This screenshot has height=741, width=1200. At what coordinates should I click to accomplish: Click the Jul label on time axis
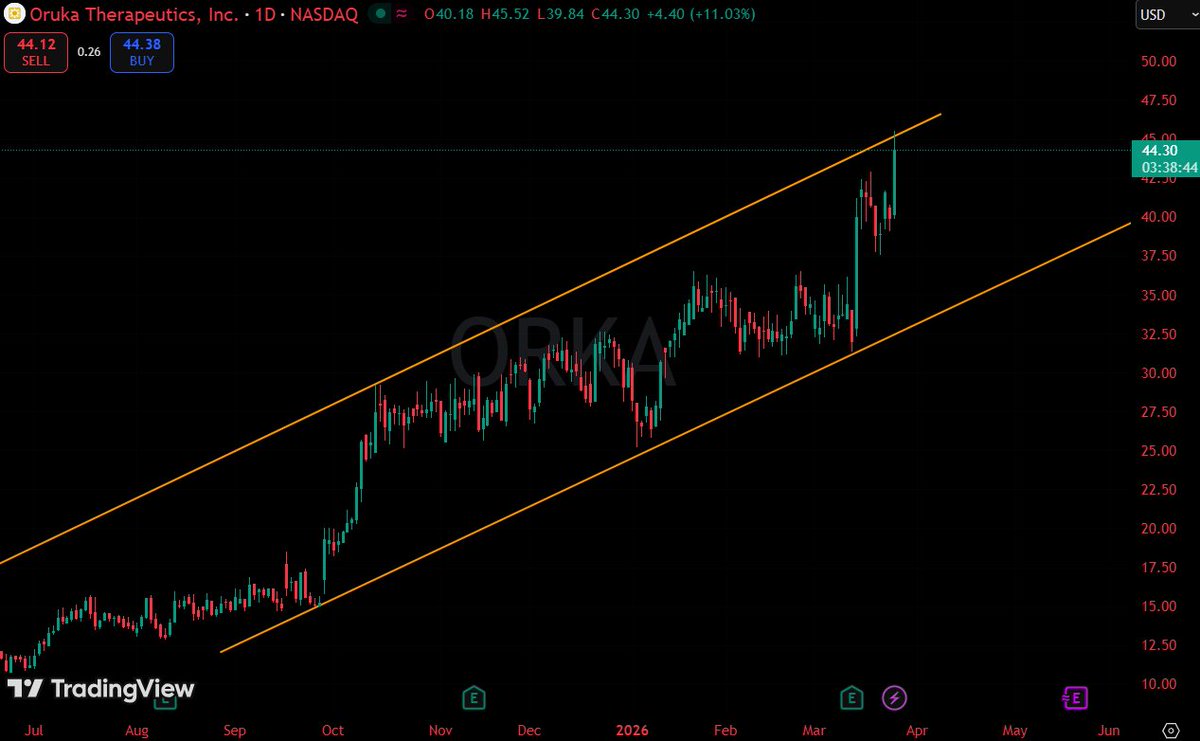(33, 731)
